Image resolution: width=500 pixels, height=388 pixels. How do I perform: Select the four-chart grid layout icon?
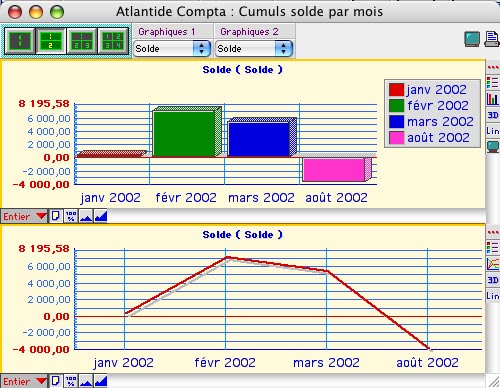113,41
